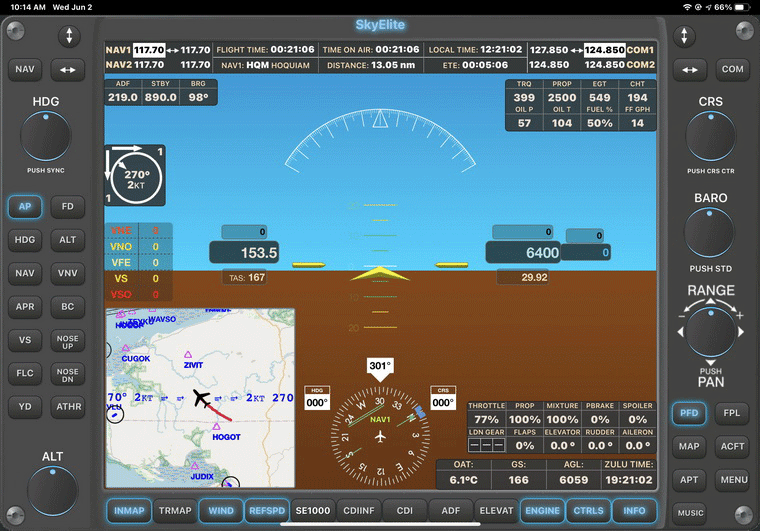Toggle the ENGINE display softkey
Image resolution: width=760 pixels, height=531 pixels.
[541, 510]
